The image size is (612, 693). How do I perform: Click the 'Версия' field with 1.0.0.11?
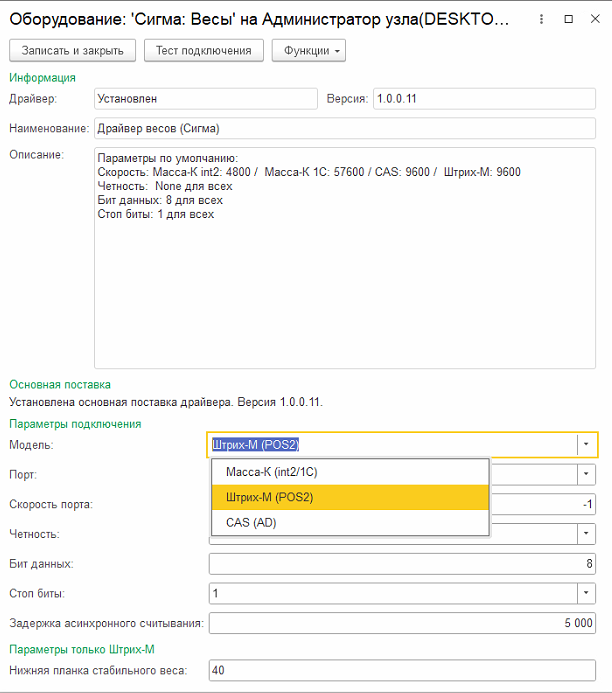[484, 99]
